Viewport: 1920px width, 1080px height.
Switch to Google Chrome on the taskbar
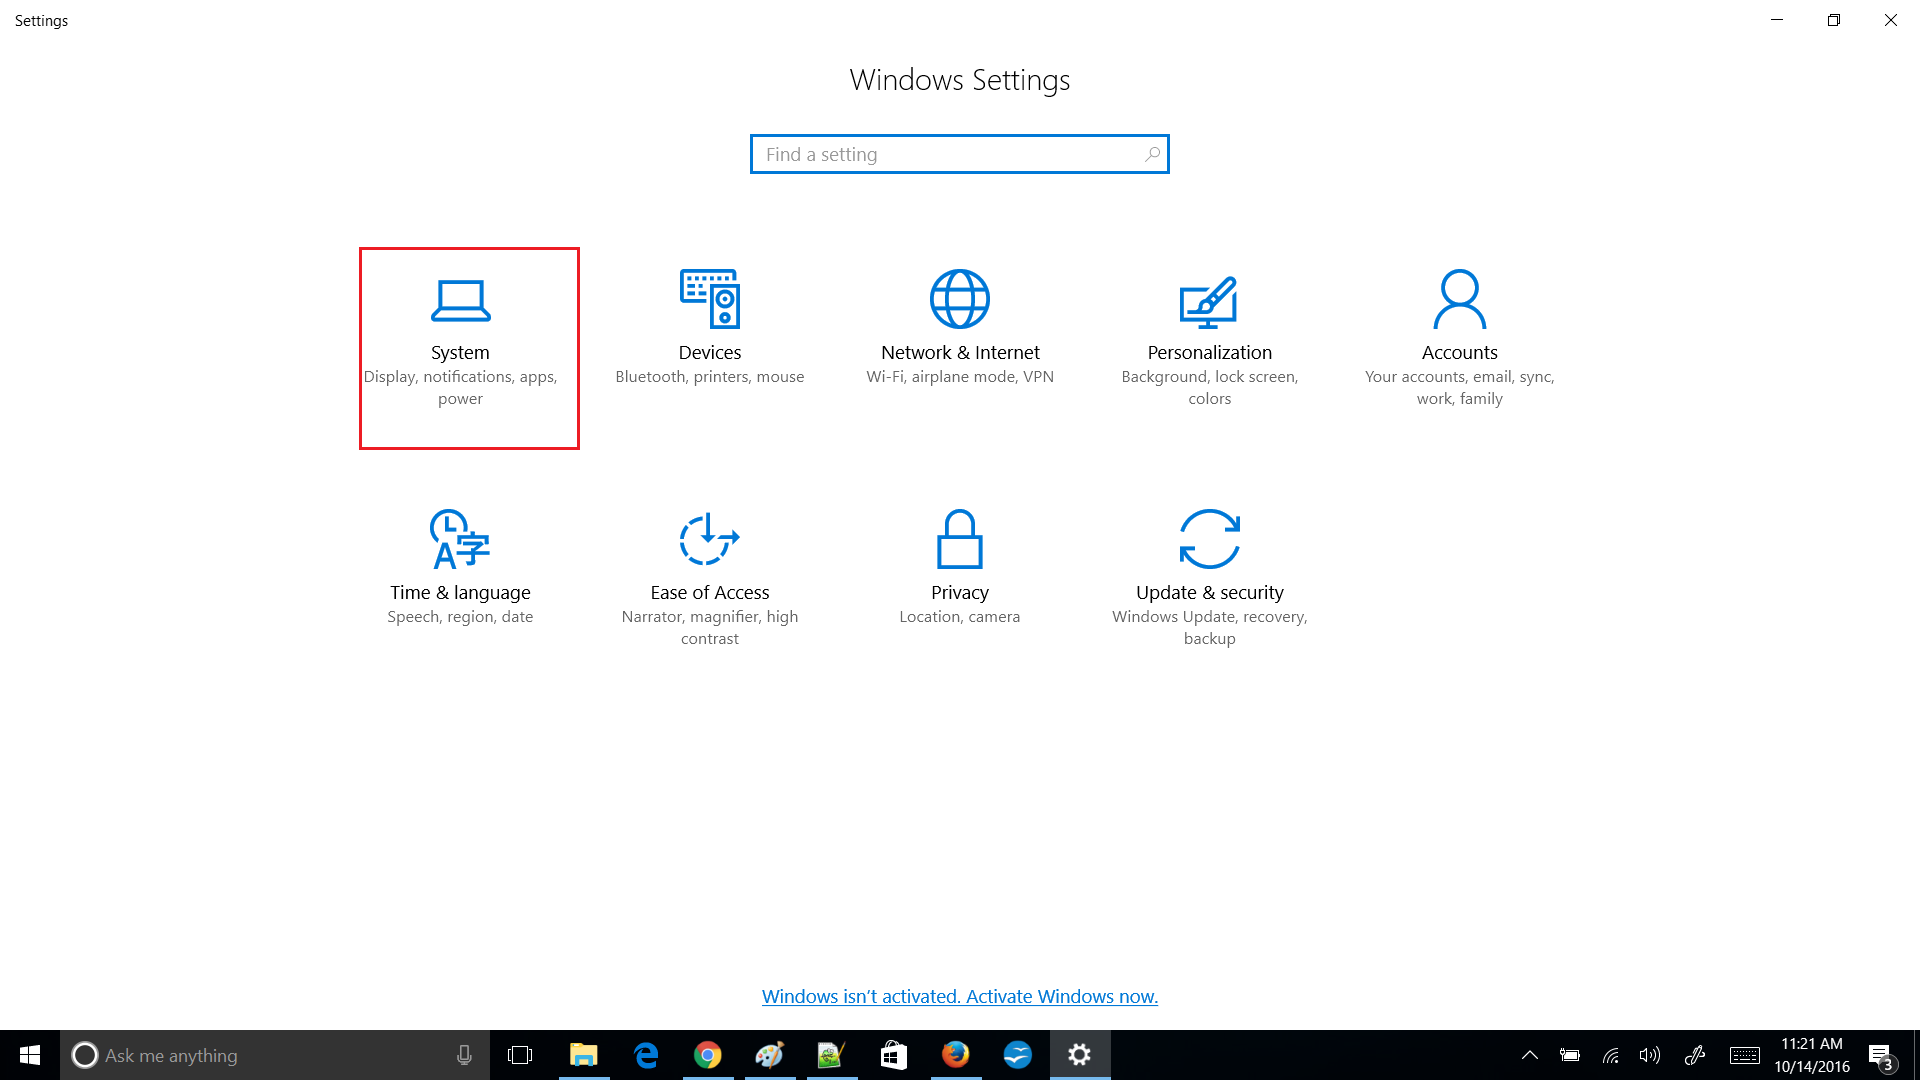point(708,1055)
